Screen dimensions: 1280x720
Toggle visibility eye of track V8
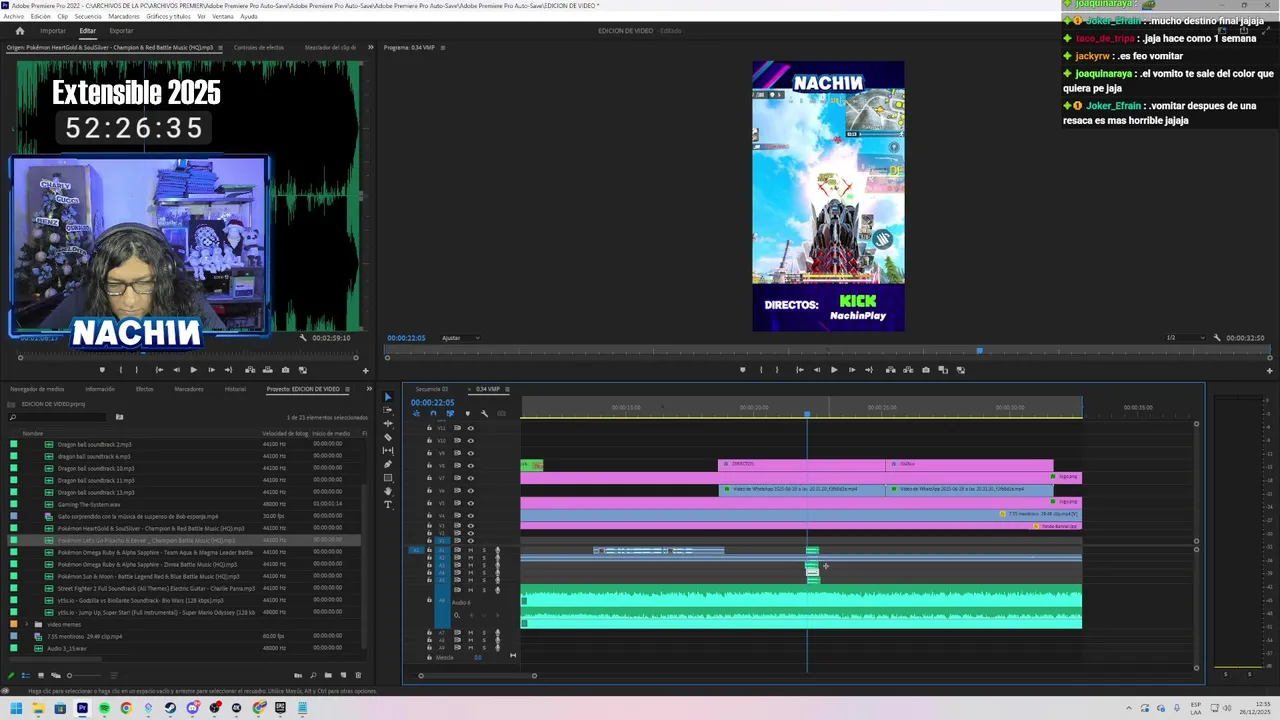point(470,465)
